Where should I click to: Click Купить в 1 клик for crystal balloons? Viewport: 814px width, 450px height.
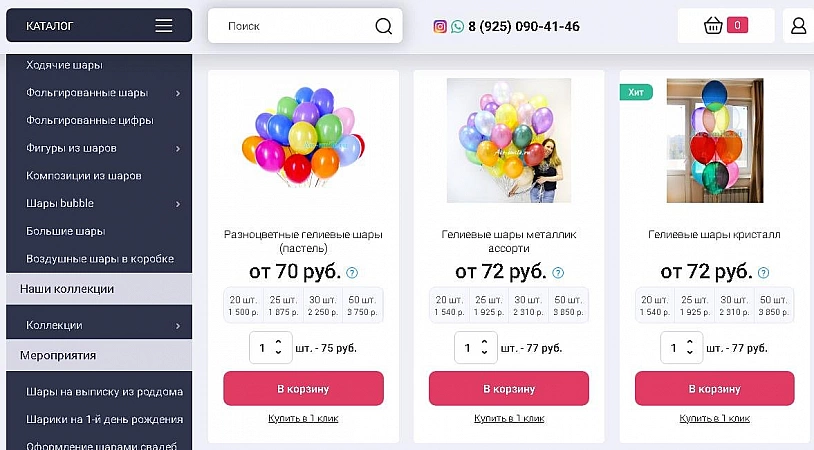pyautogui.click(x=715, y=418)
